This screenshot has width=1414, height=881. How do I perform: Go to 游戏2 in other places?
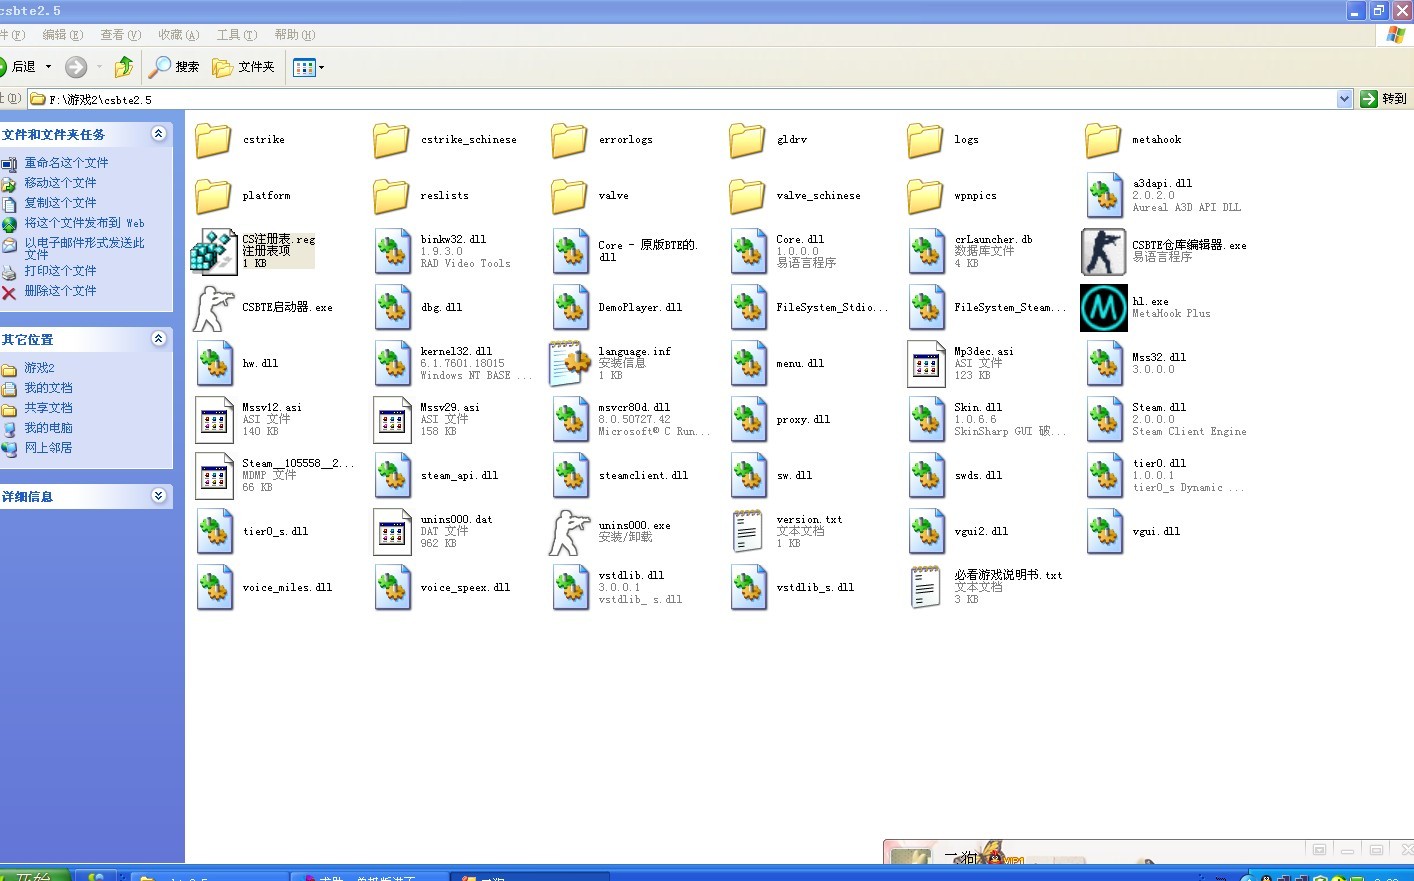(x=40, y=368)
